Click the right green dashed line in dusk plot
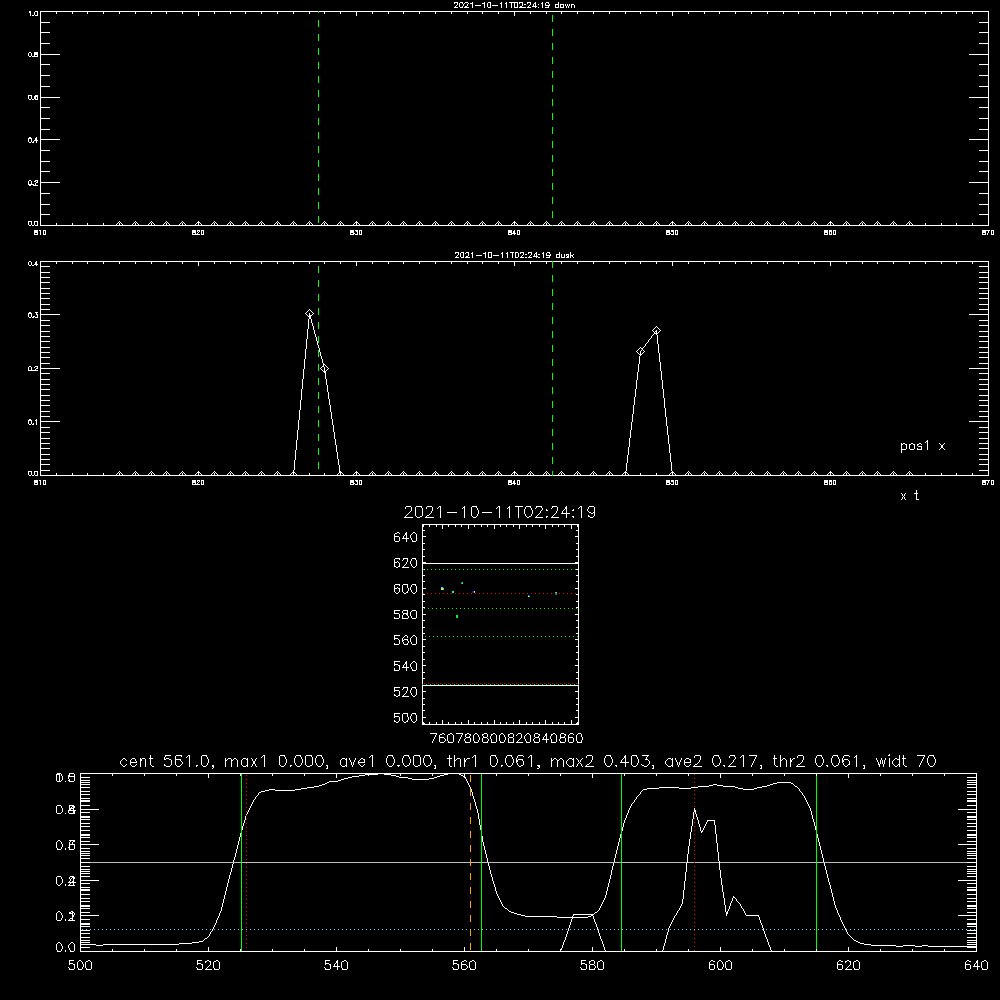This screenshot has height=1000, width=1000. 552,368
